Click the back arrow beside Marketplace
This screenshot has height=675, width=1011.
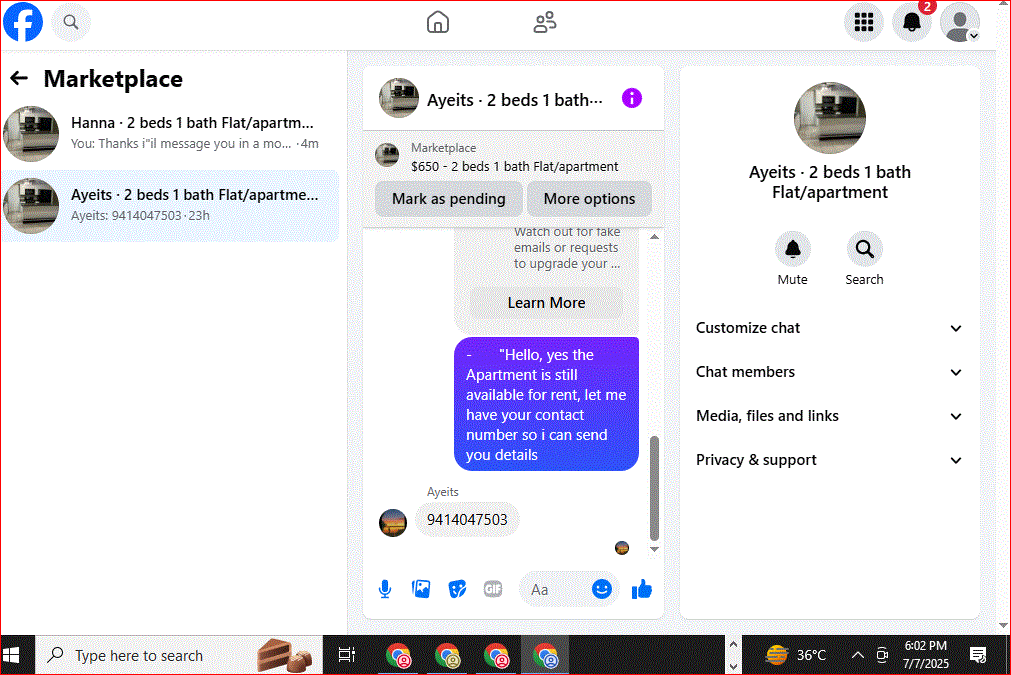coord(19,79)
